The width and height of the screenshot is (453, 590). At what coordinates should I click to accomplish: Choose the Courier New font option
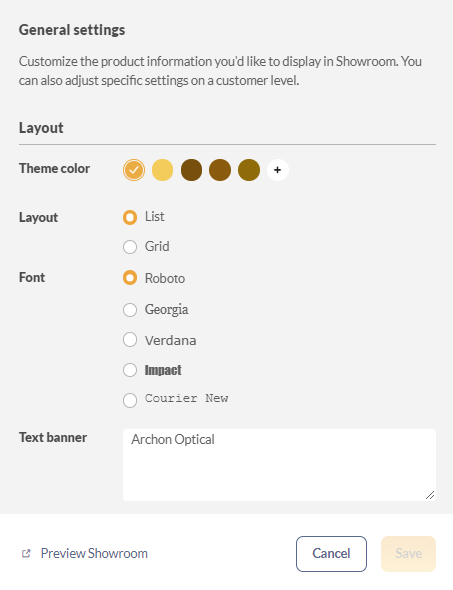[x=130, y=400]
